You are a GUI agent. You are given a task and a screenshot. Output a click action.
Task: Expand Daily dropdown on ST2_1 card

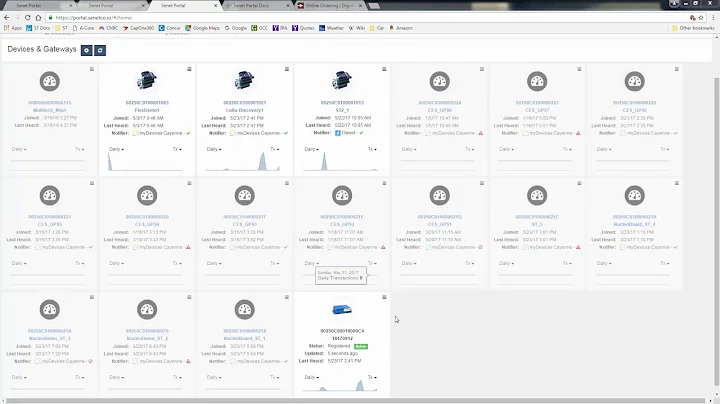coord(311,149)
